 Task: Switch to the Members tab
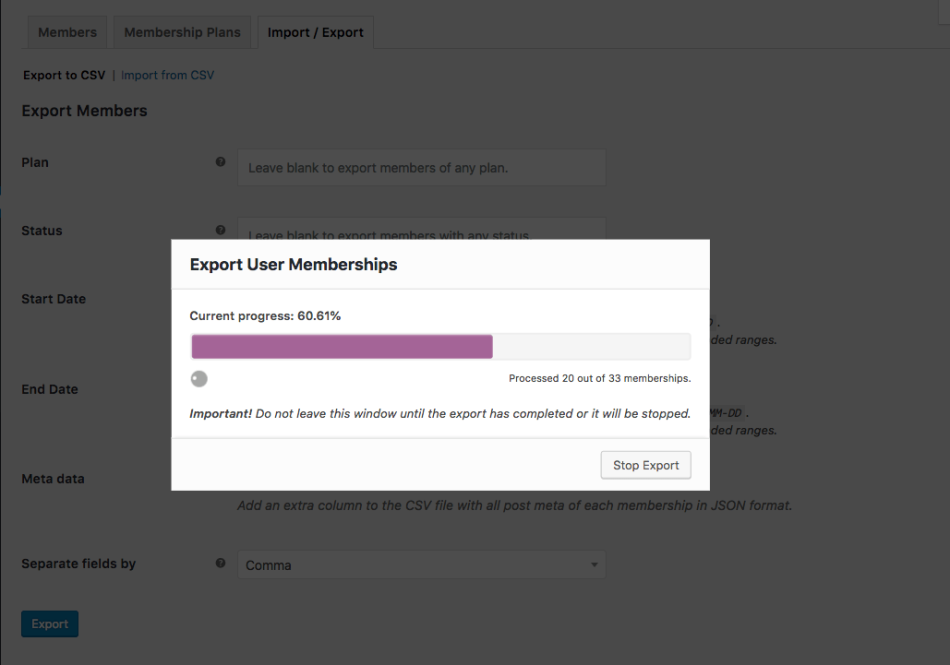[x=66, y=31]
